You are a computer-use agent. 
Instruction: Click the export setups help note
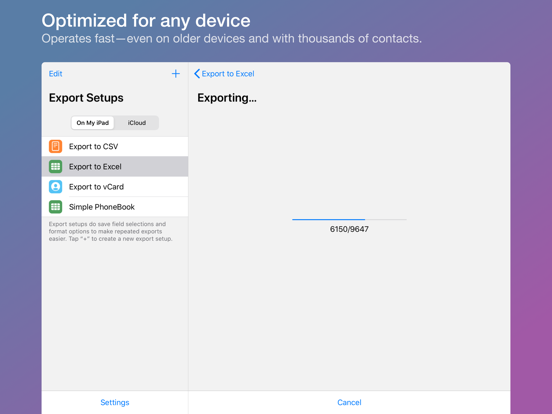tap(111, 231)
